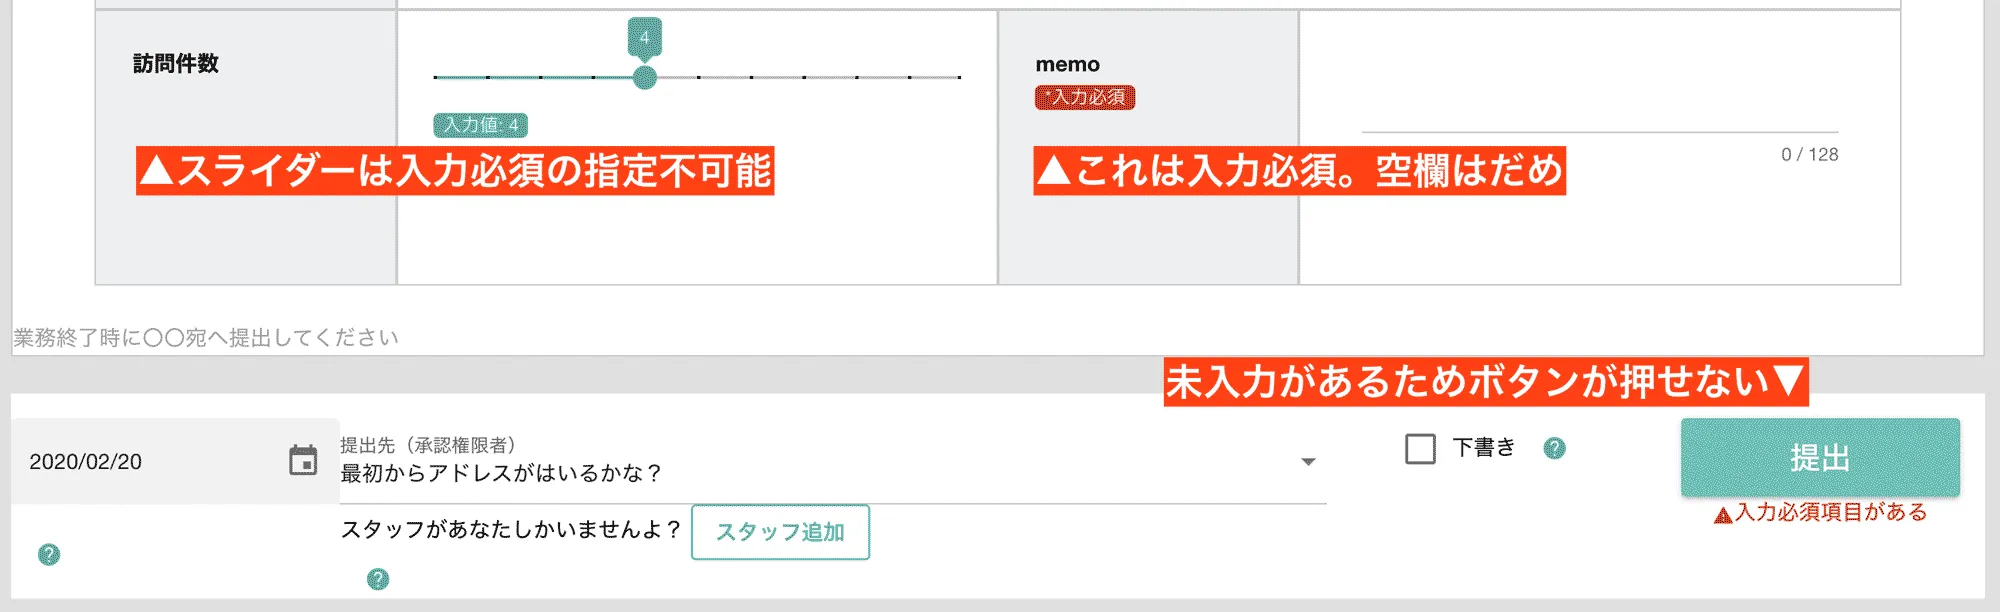Toggle the 下書き draft checkbox
This screenshot has height=612, width=2000.
(x=1418, y=450)
